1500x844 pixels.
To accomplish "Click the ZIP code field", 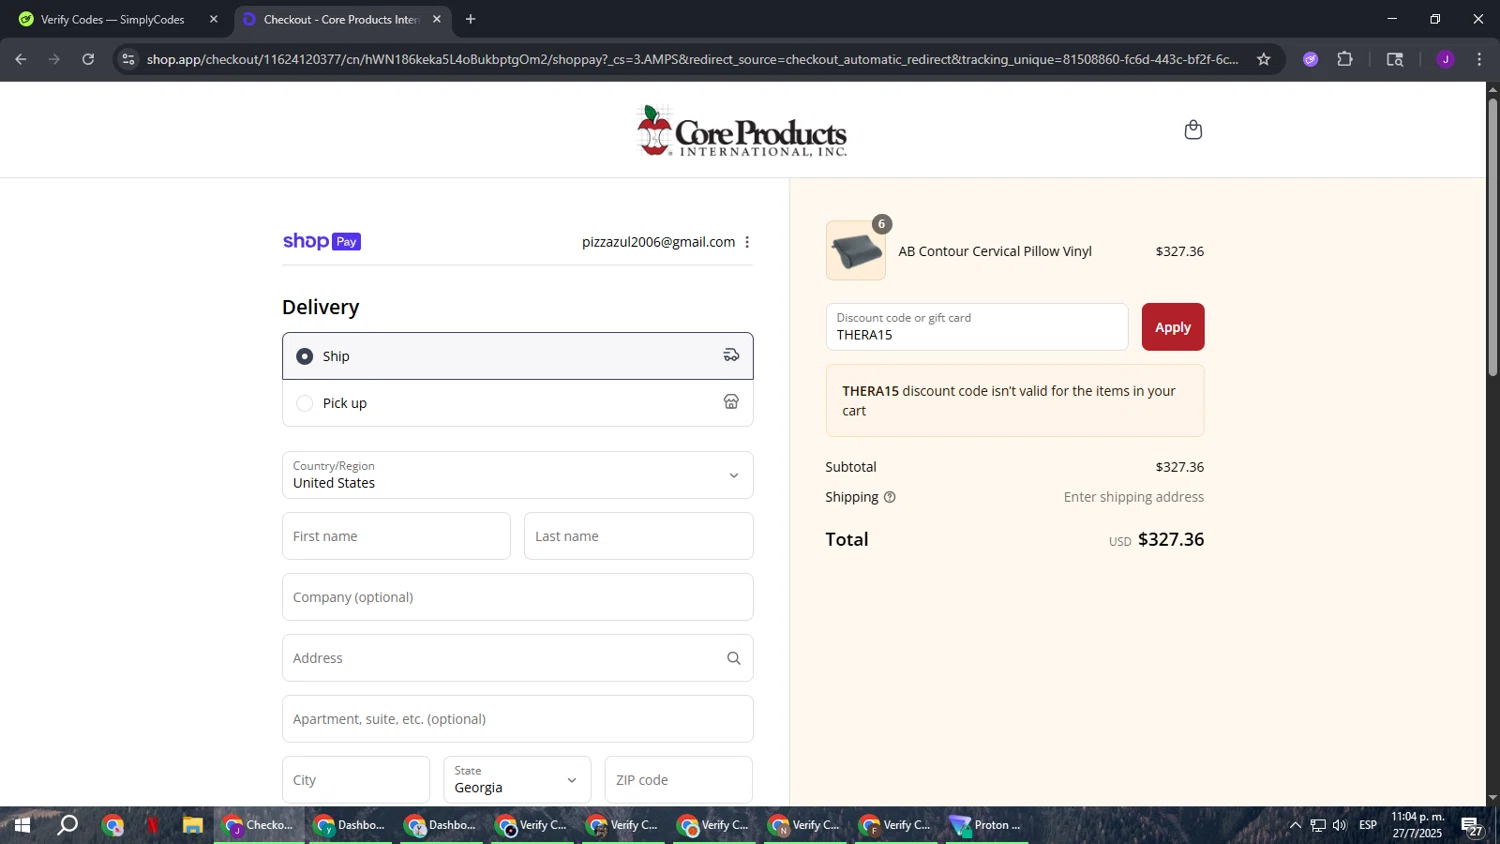I will (x=679, y=780).
